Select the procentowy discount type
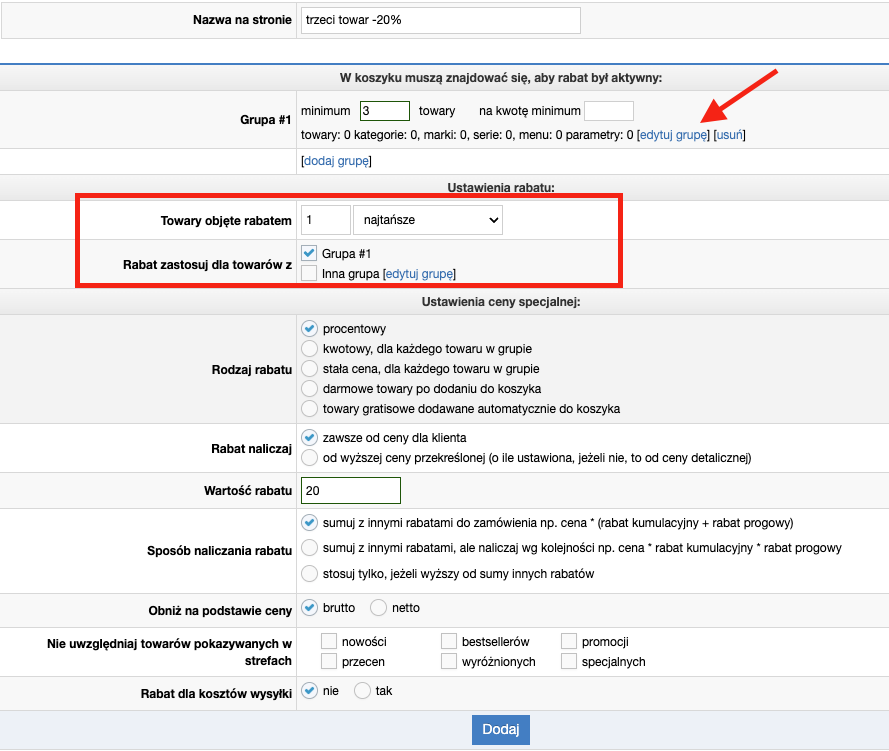Screen dimensions: 889x751 pyautogui.click(x=309, y=329)
